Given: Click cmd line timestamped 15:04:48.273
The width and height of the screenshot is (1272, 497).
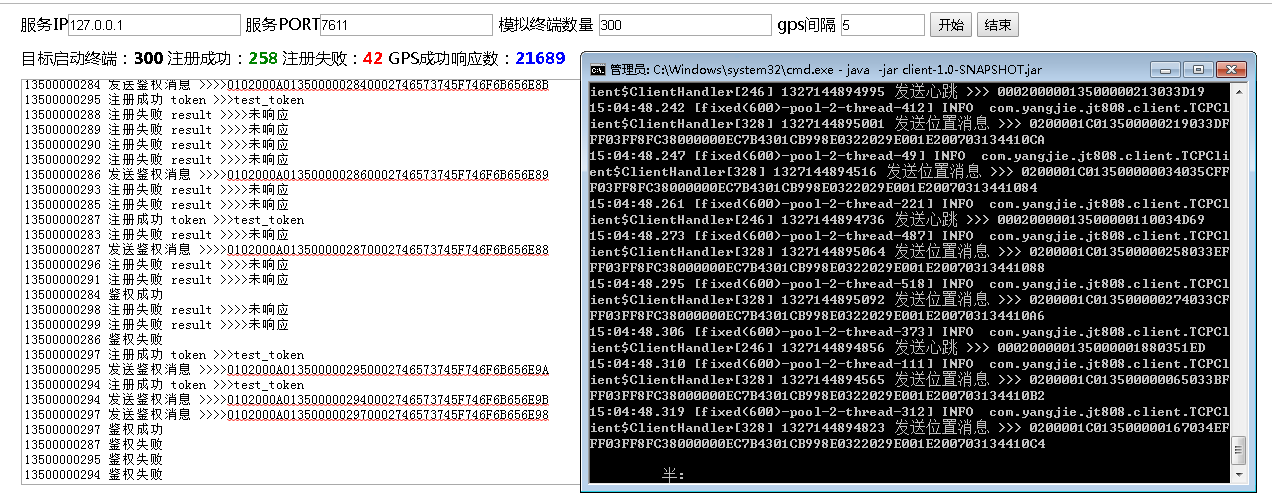Looking at the screenshot, I should point(910,236).
